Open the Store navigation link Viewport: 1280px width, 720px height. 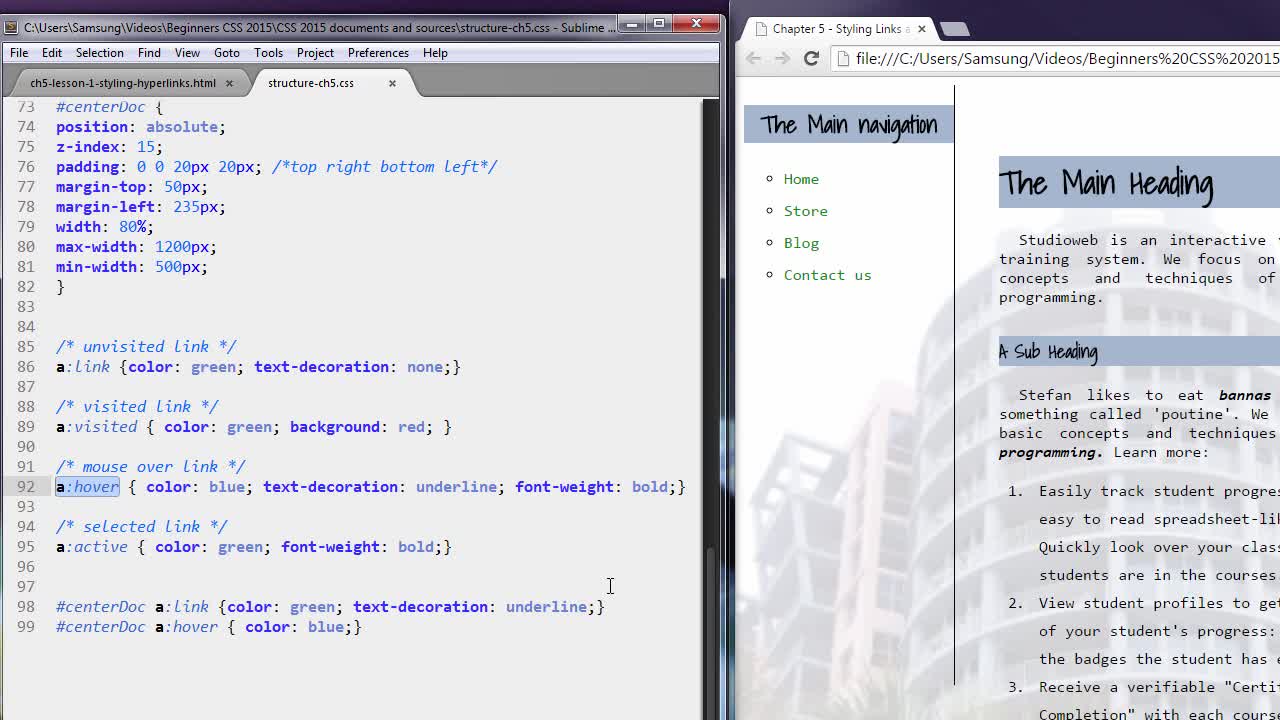[805, 211]
